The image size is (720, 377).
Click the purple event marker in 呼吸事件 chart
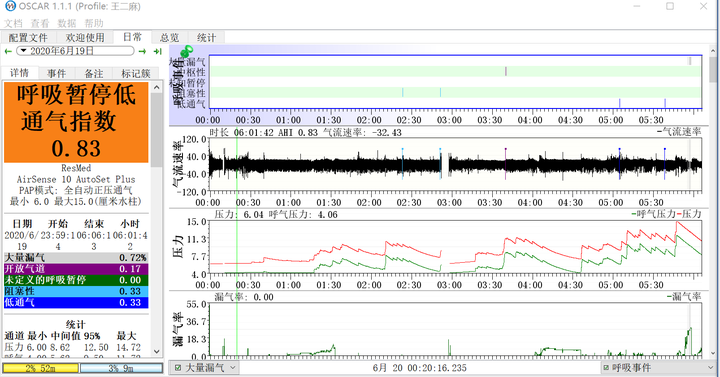(x=506, y=71)
